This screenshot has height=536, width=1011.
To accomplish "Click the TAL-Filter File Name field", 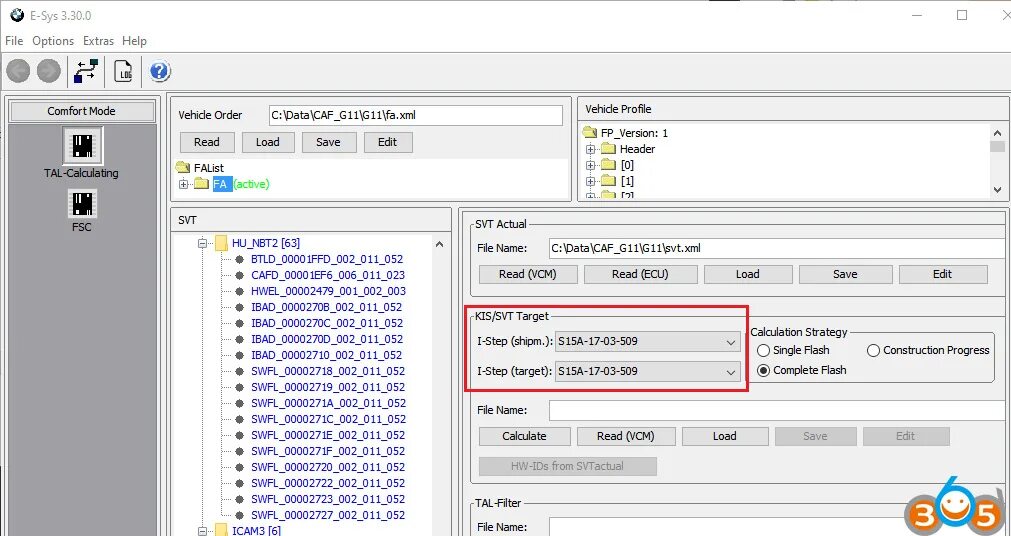I will (777, 528).
